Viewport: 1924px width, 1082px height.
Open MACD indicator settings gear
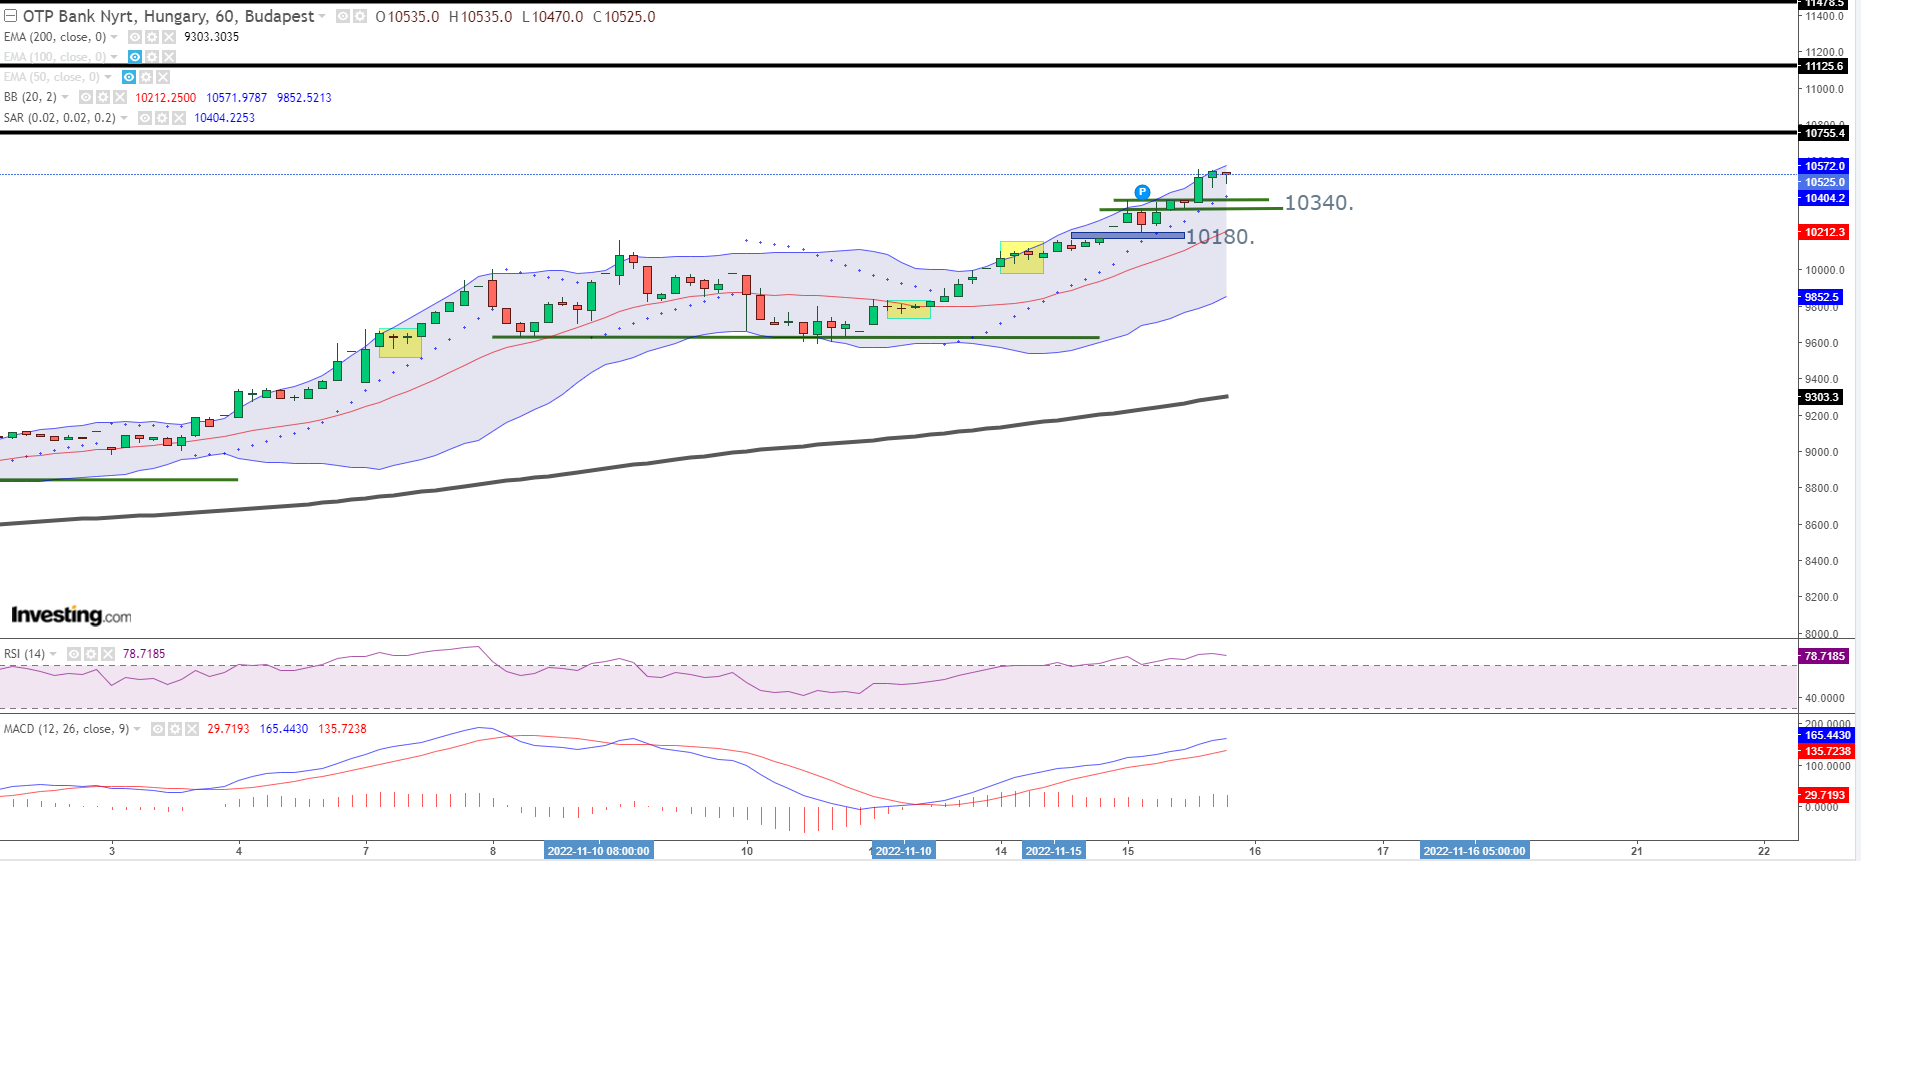[x=175, y=729]
